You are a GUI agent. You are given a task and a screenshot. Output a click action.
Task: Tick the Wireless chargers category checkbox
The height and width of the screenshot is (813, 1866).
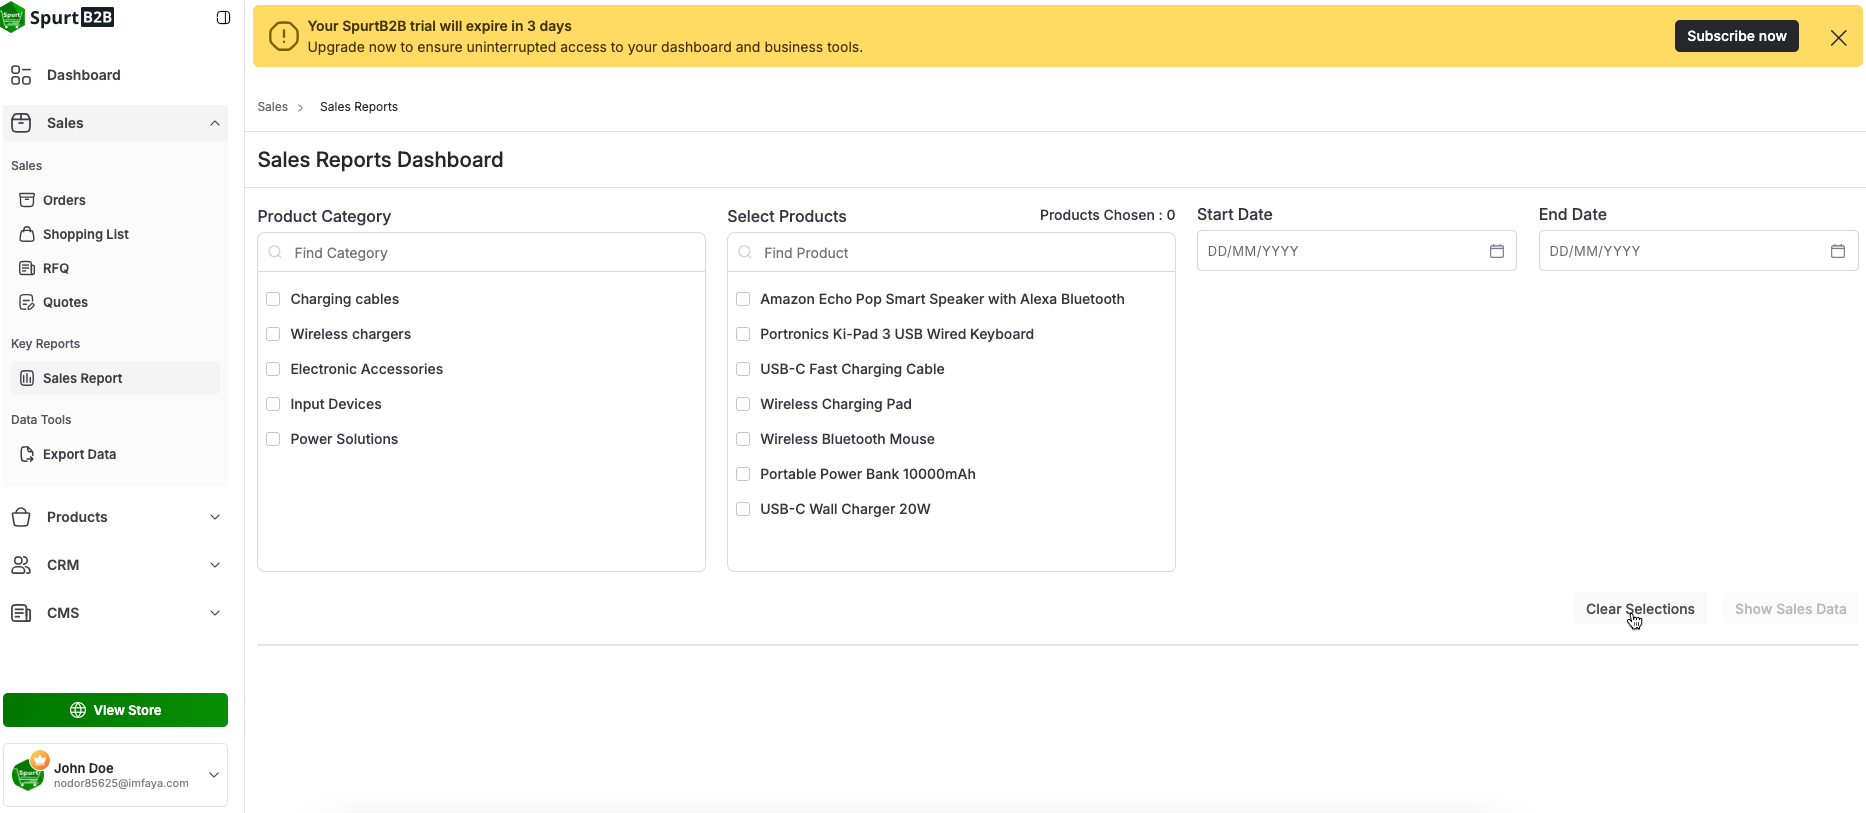tap(273, 334)
